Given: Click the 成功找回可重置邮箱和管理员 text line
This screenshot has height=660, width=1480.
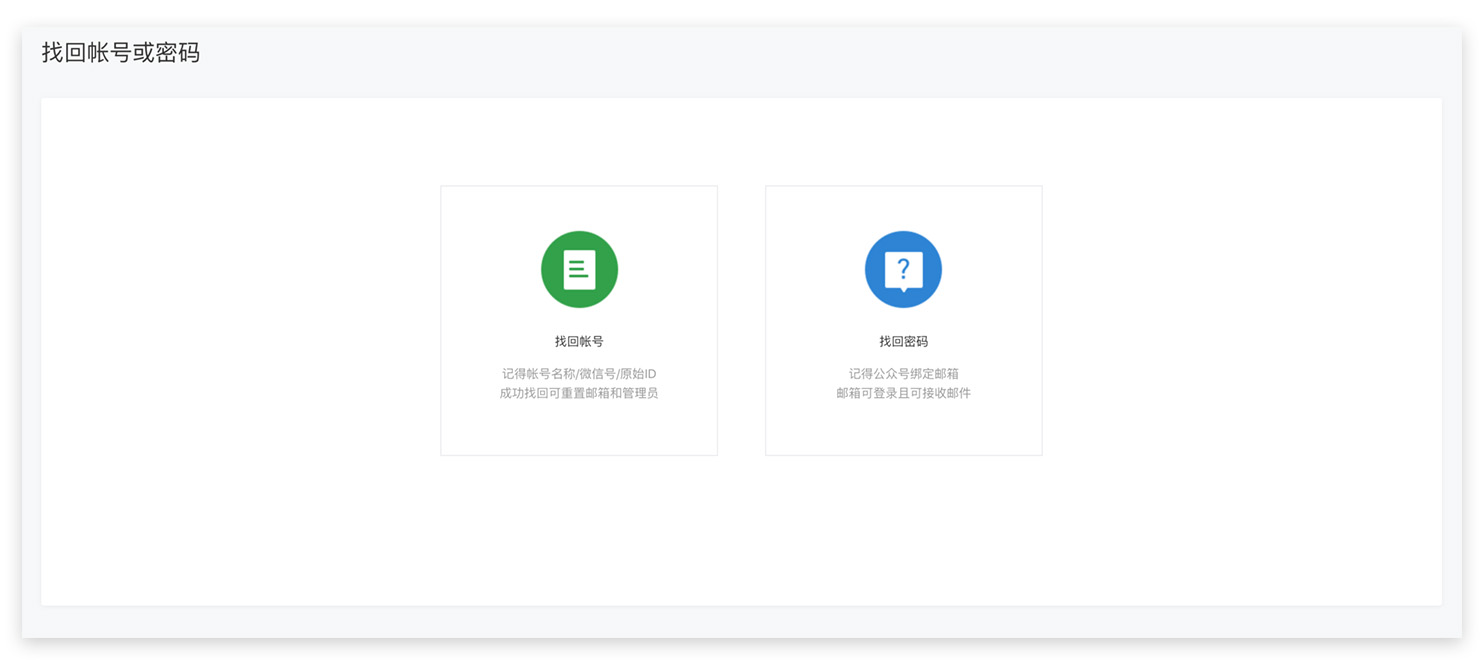Looking at the screenshot, I should tap(579, 394).
